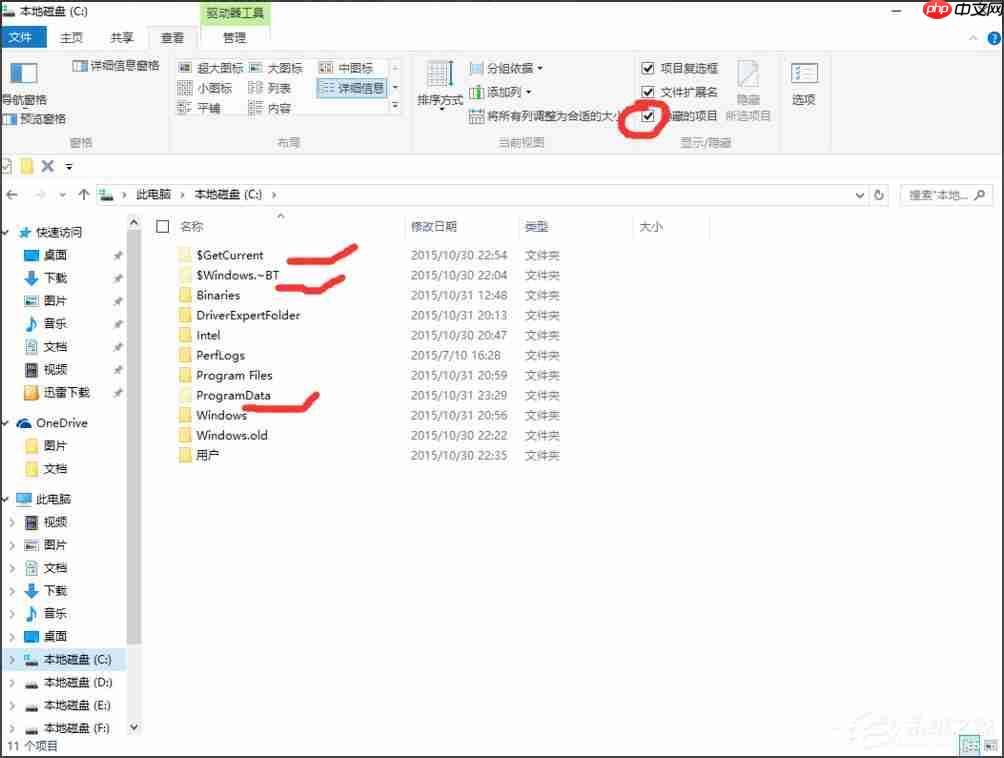Toggle the 文件扩展名 checkbox

pyautogui.click(x=649, y=91)
